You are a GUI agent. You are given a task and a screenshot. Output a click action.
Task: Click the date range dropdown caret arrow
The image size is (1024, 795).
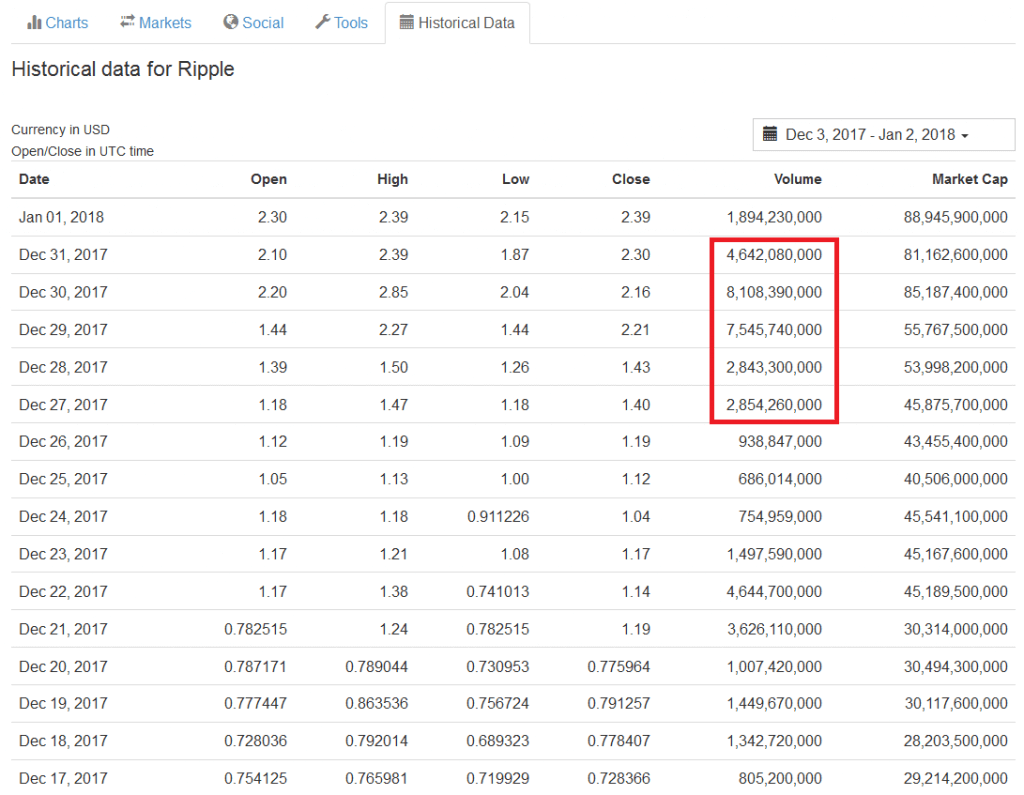click(x=965, y=136)
